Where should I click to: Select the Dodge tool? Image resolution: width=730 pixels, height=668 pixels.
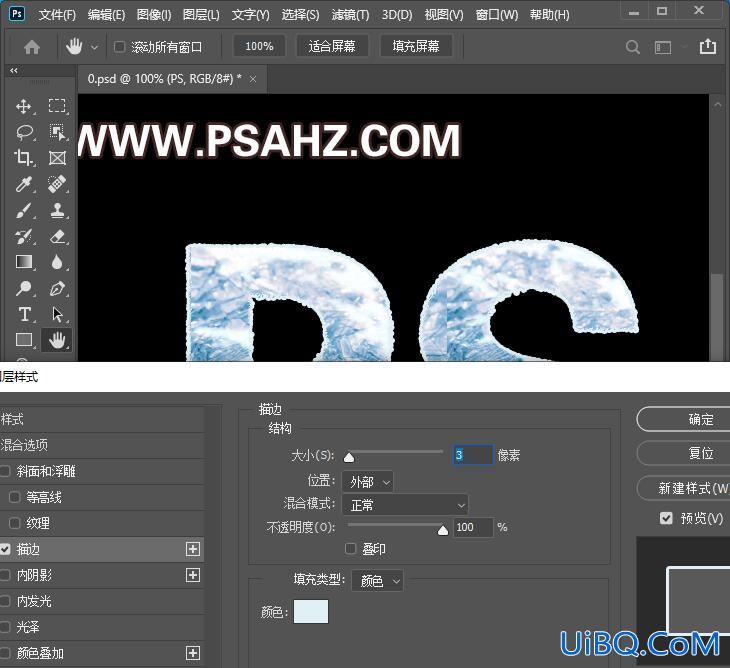click(24, 288)
